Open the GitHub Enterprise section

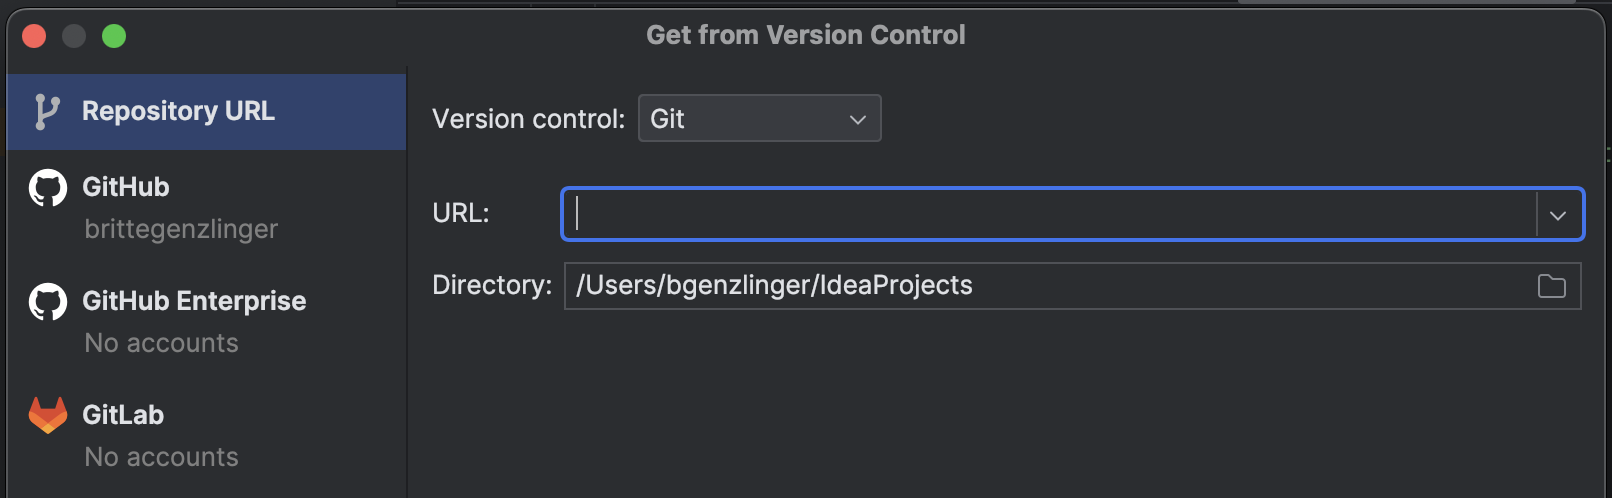click(x=194, y=301)
